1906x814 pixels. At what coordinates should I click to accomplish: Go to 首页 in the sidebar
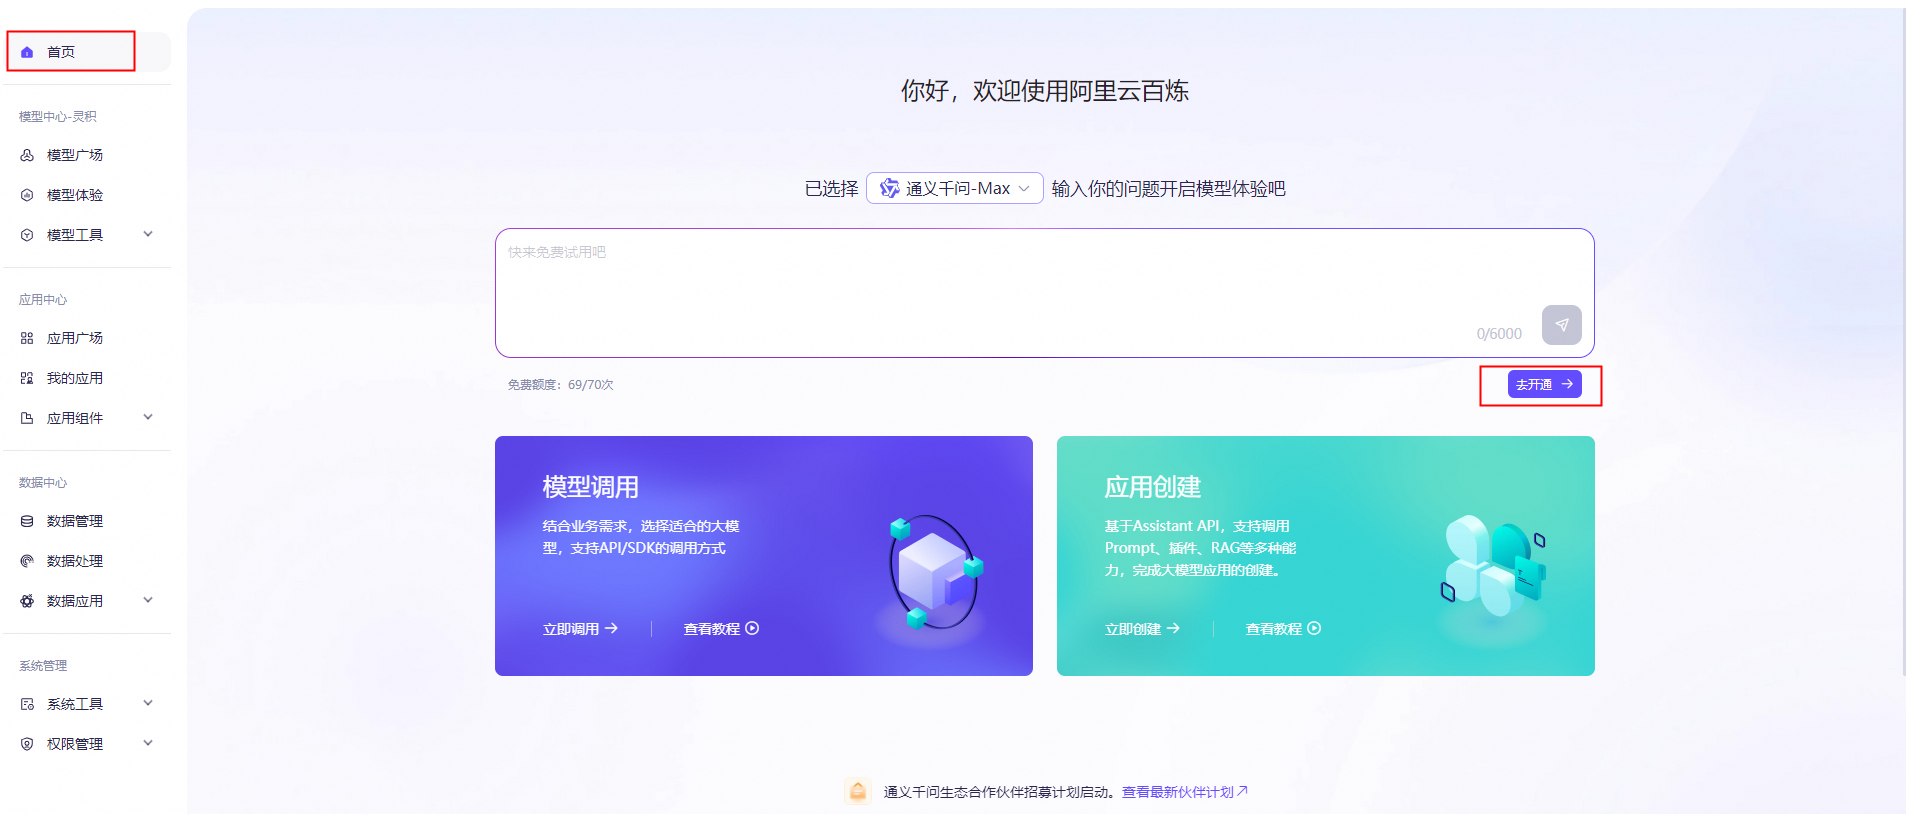pos(88,52)
